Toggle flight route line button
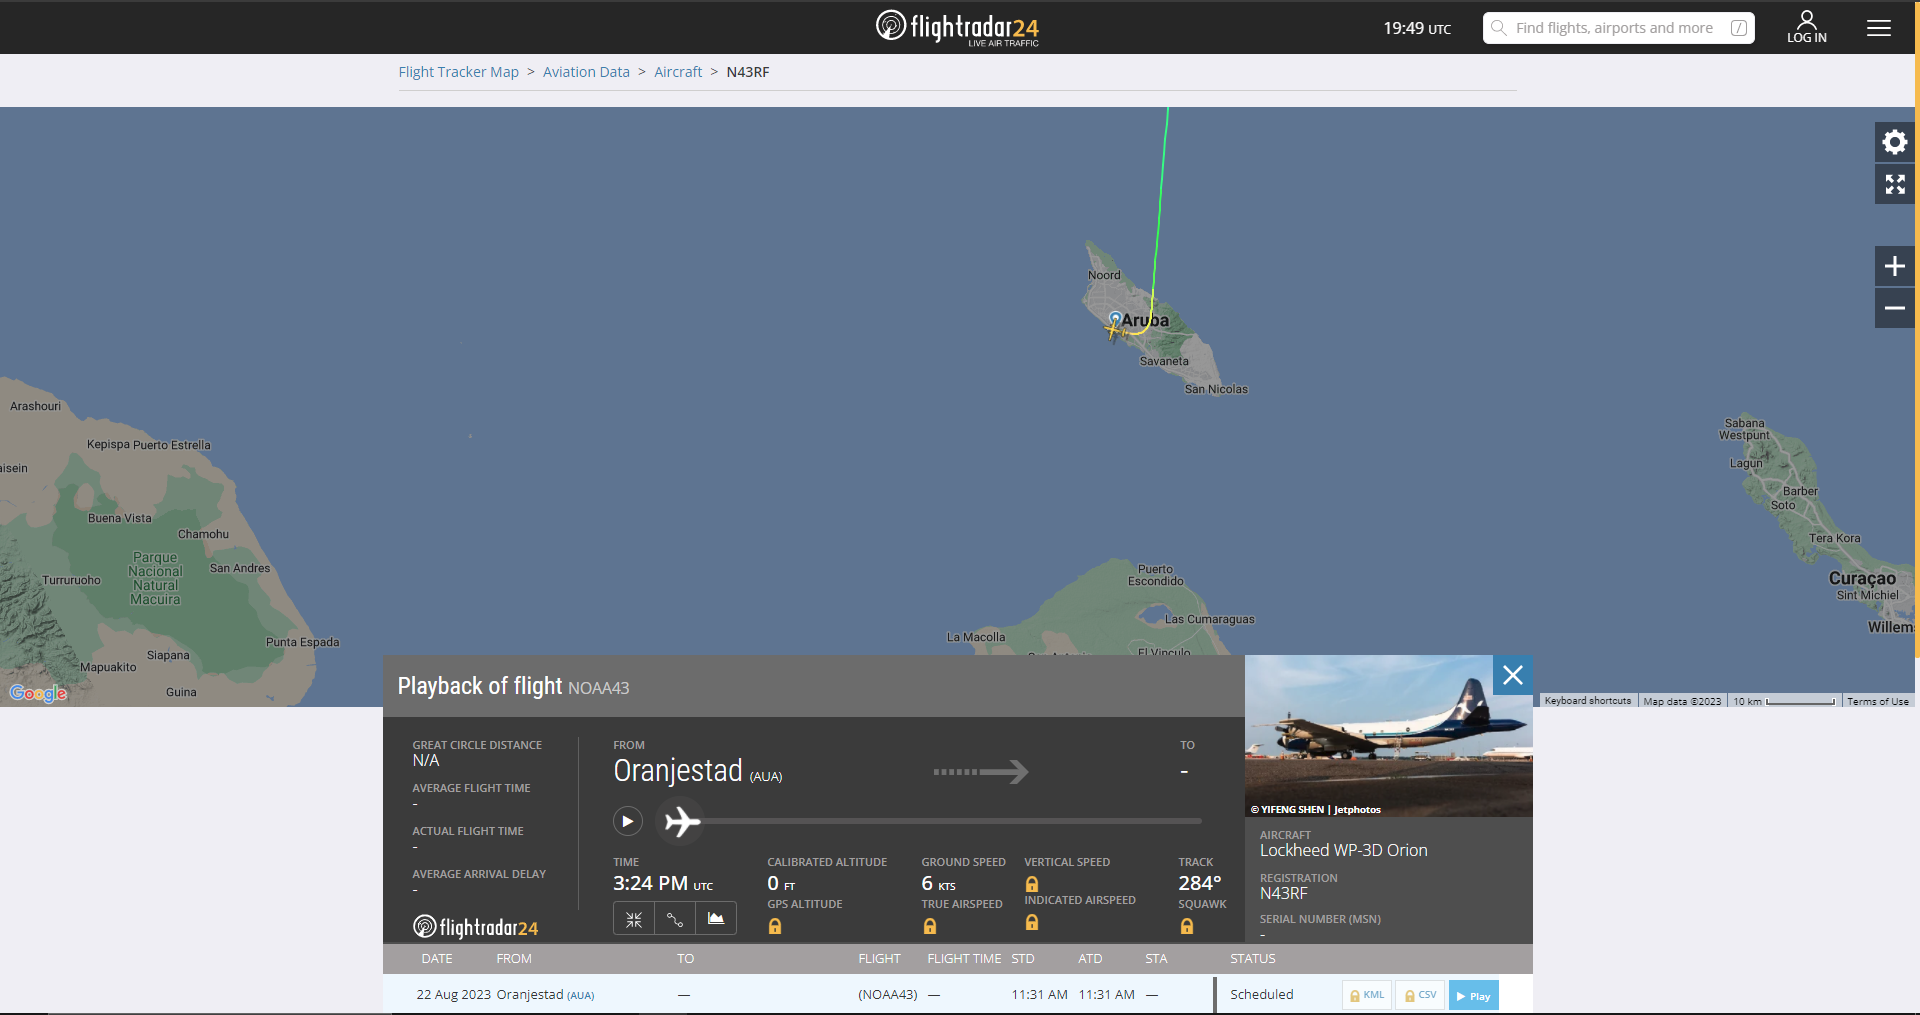 (x=675, y=919)
